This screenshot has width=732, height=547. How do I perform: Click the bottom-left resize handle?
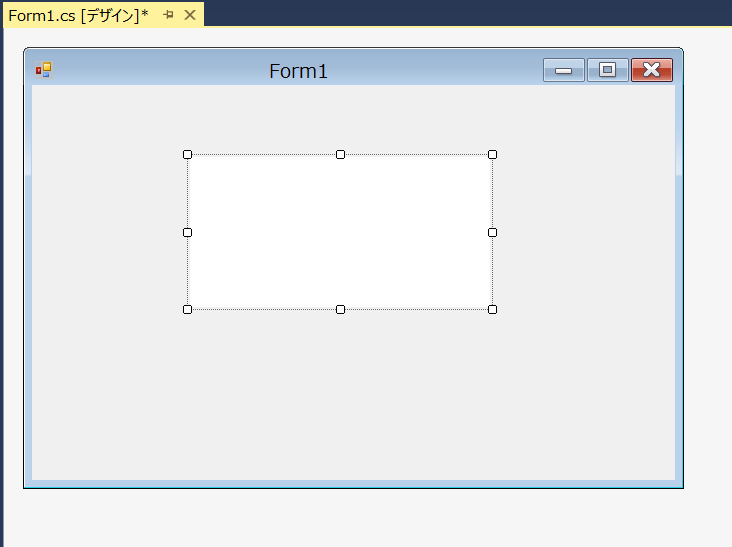point(187,309)
